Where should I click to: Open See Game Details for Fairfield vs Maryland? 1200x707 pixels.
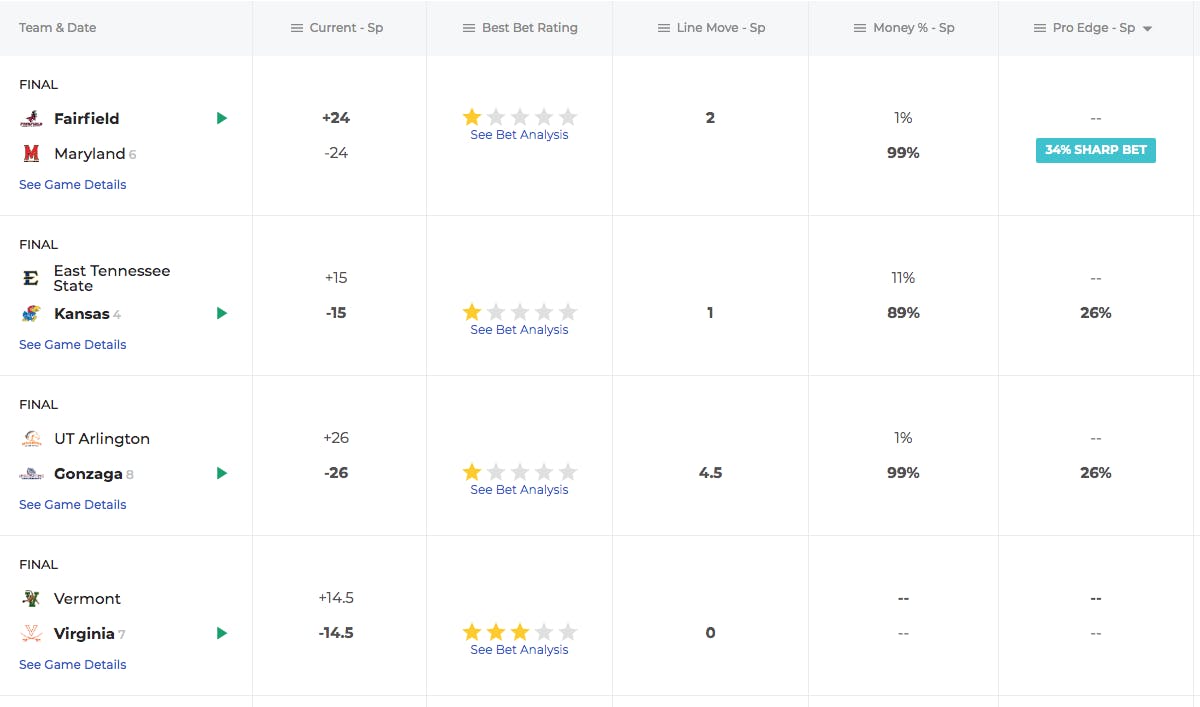pyautogui.click(x=73, y=185)
